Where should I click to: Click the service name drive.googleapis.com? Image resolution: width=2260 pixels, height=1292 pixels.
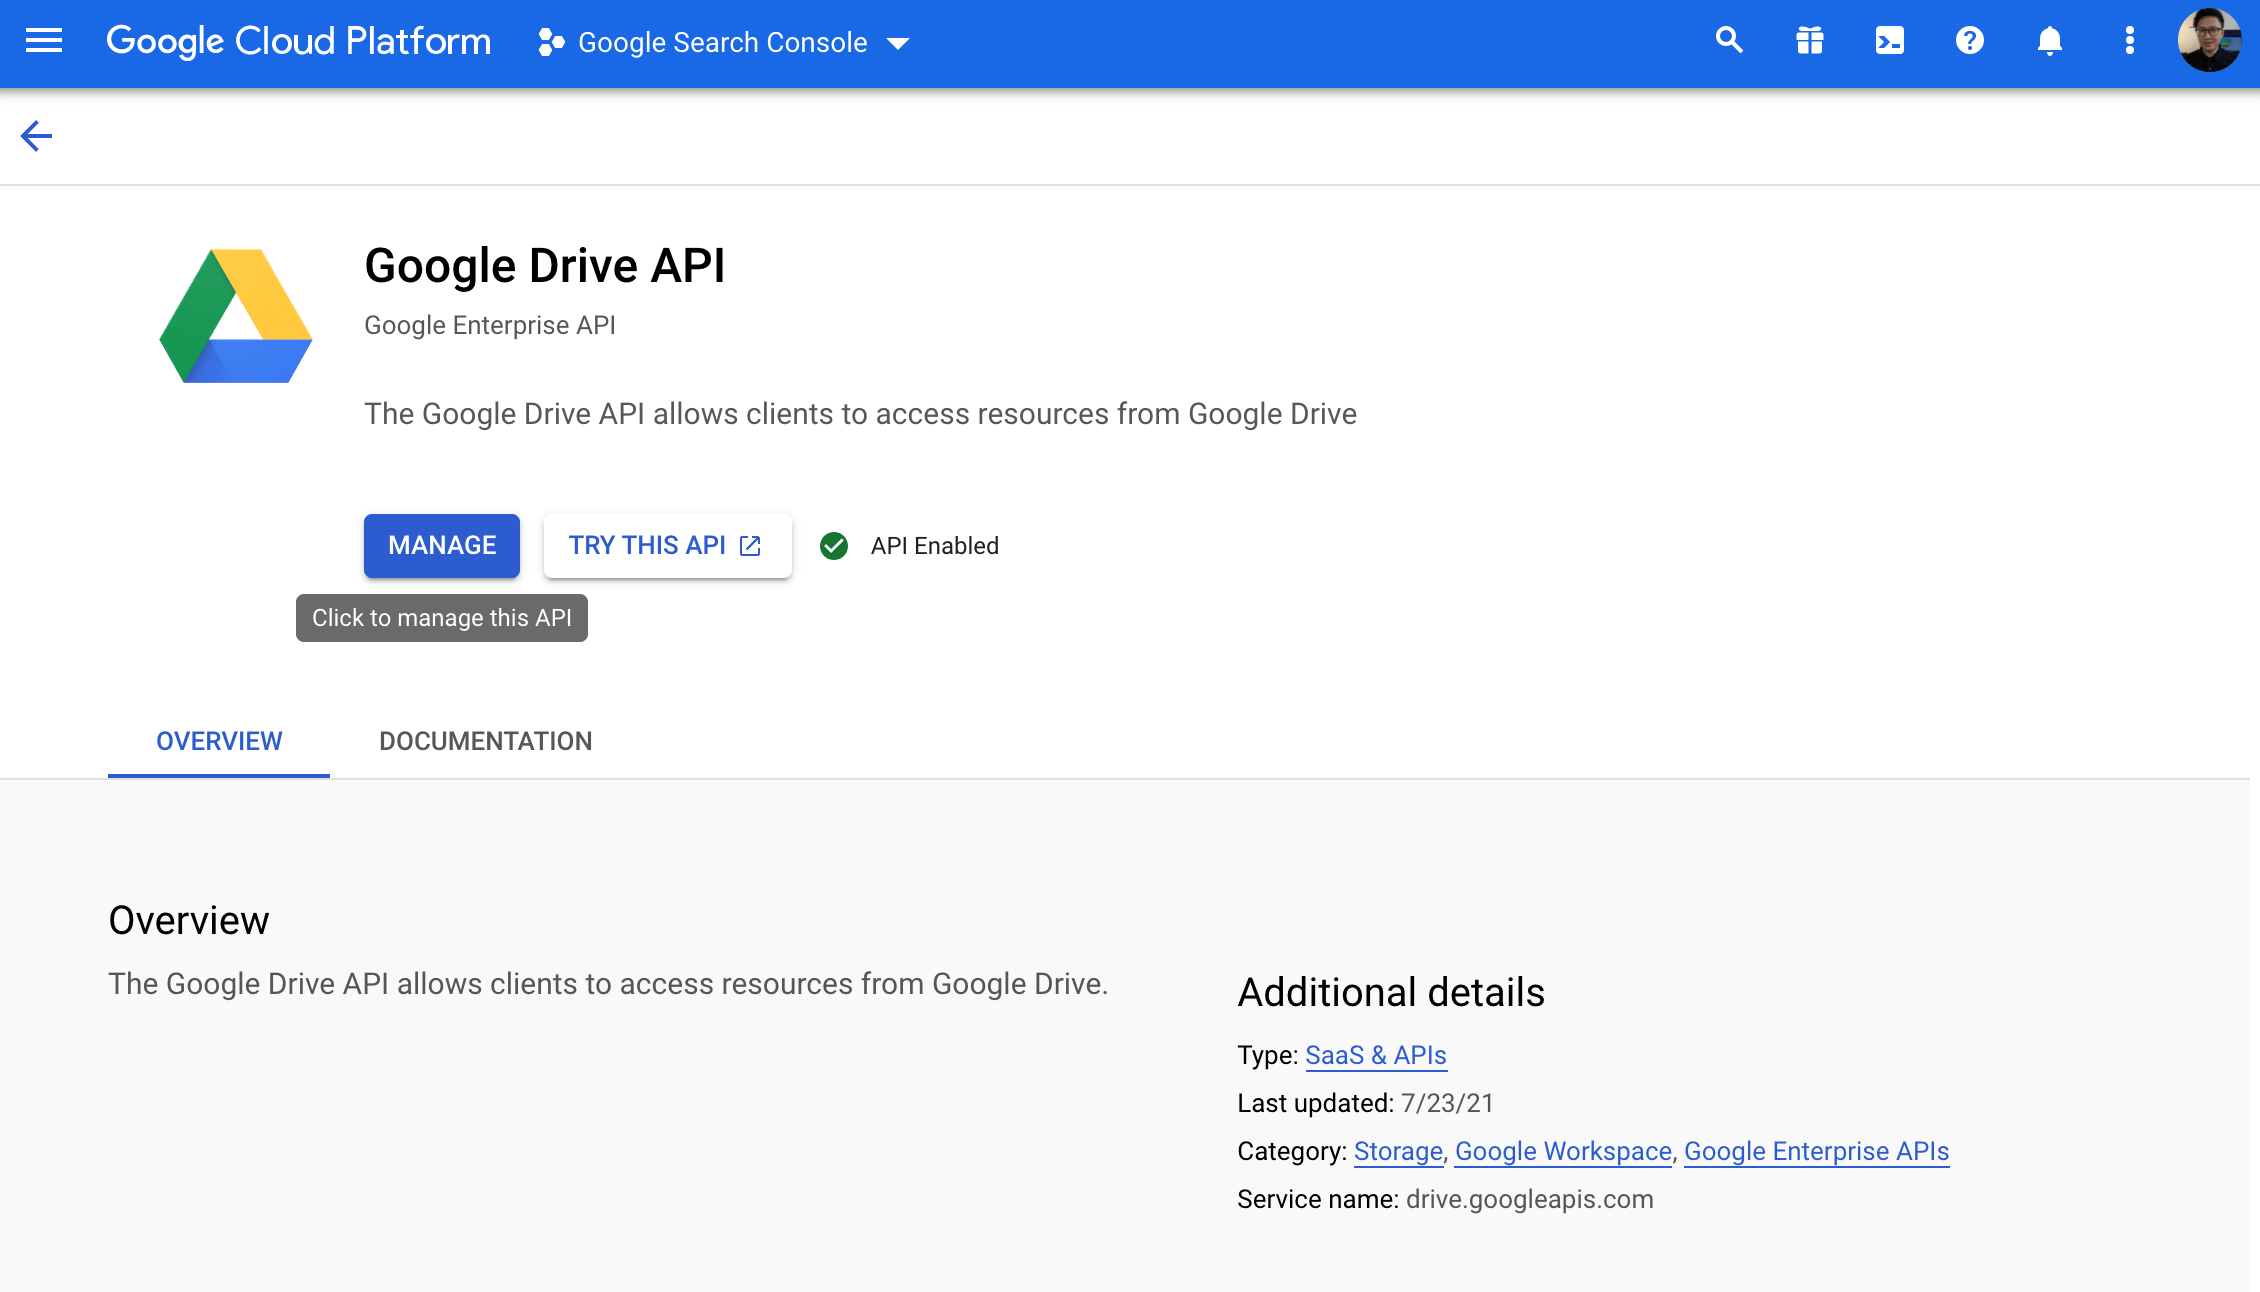(x=1530, y=1199)
